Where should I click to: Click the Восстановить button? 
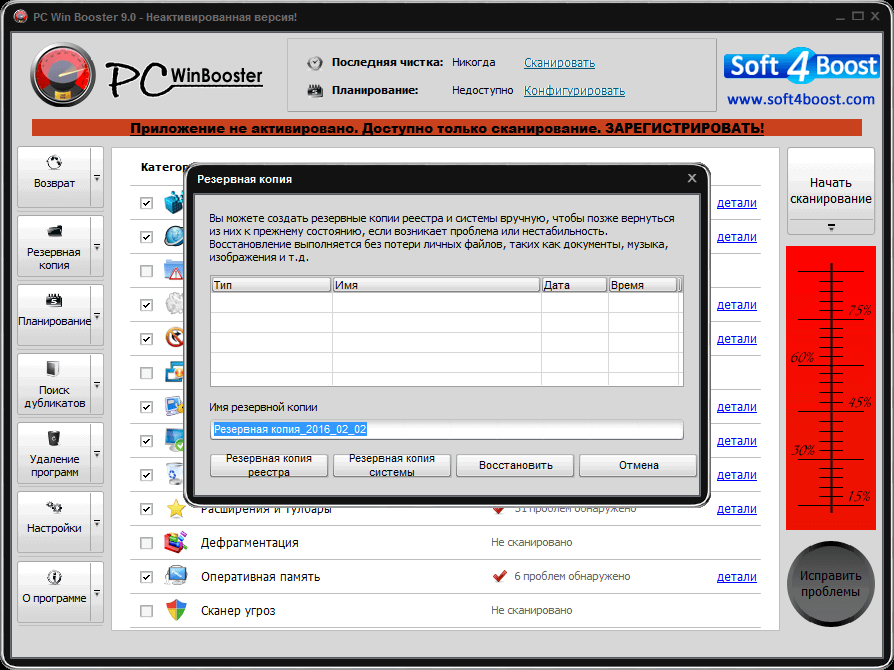(515, 465)
